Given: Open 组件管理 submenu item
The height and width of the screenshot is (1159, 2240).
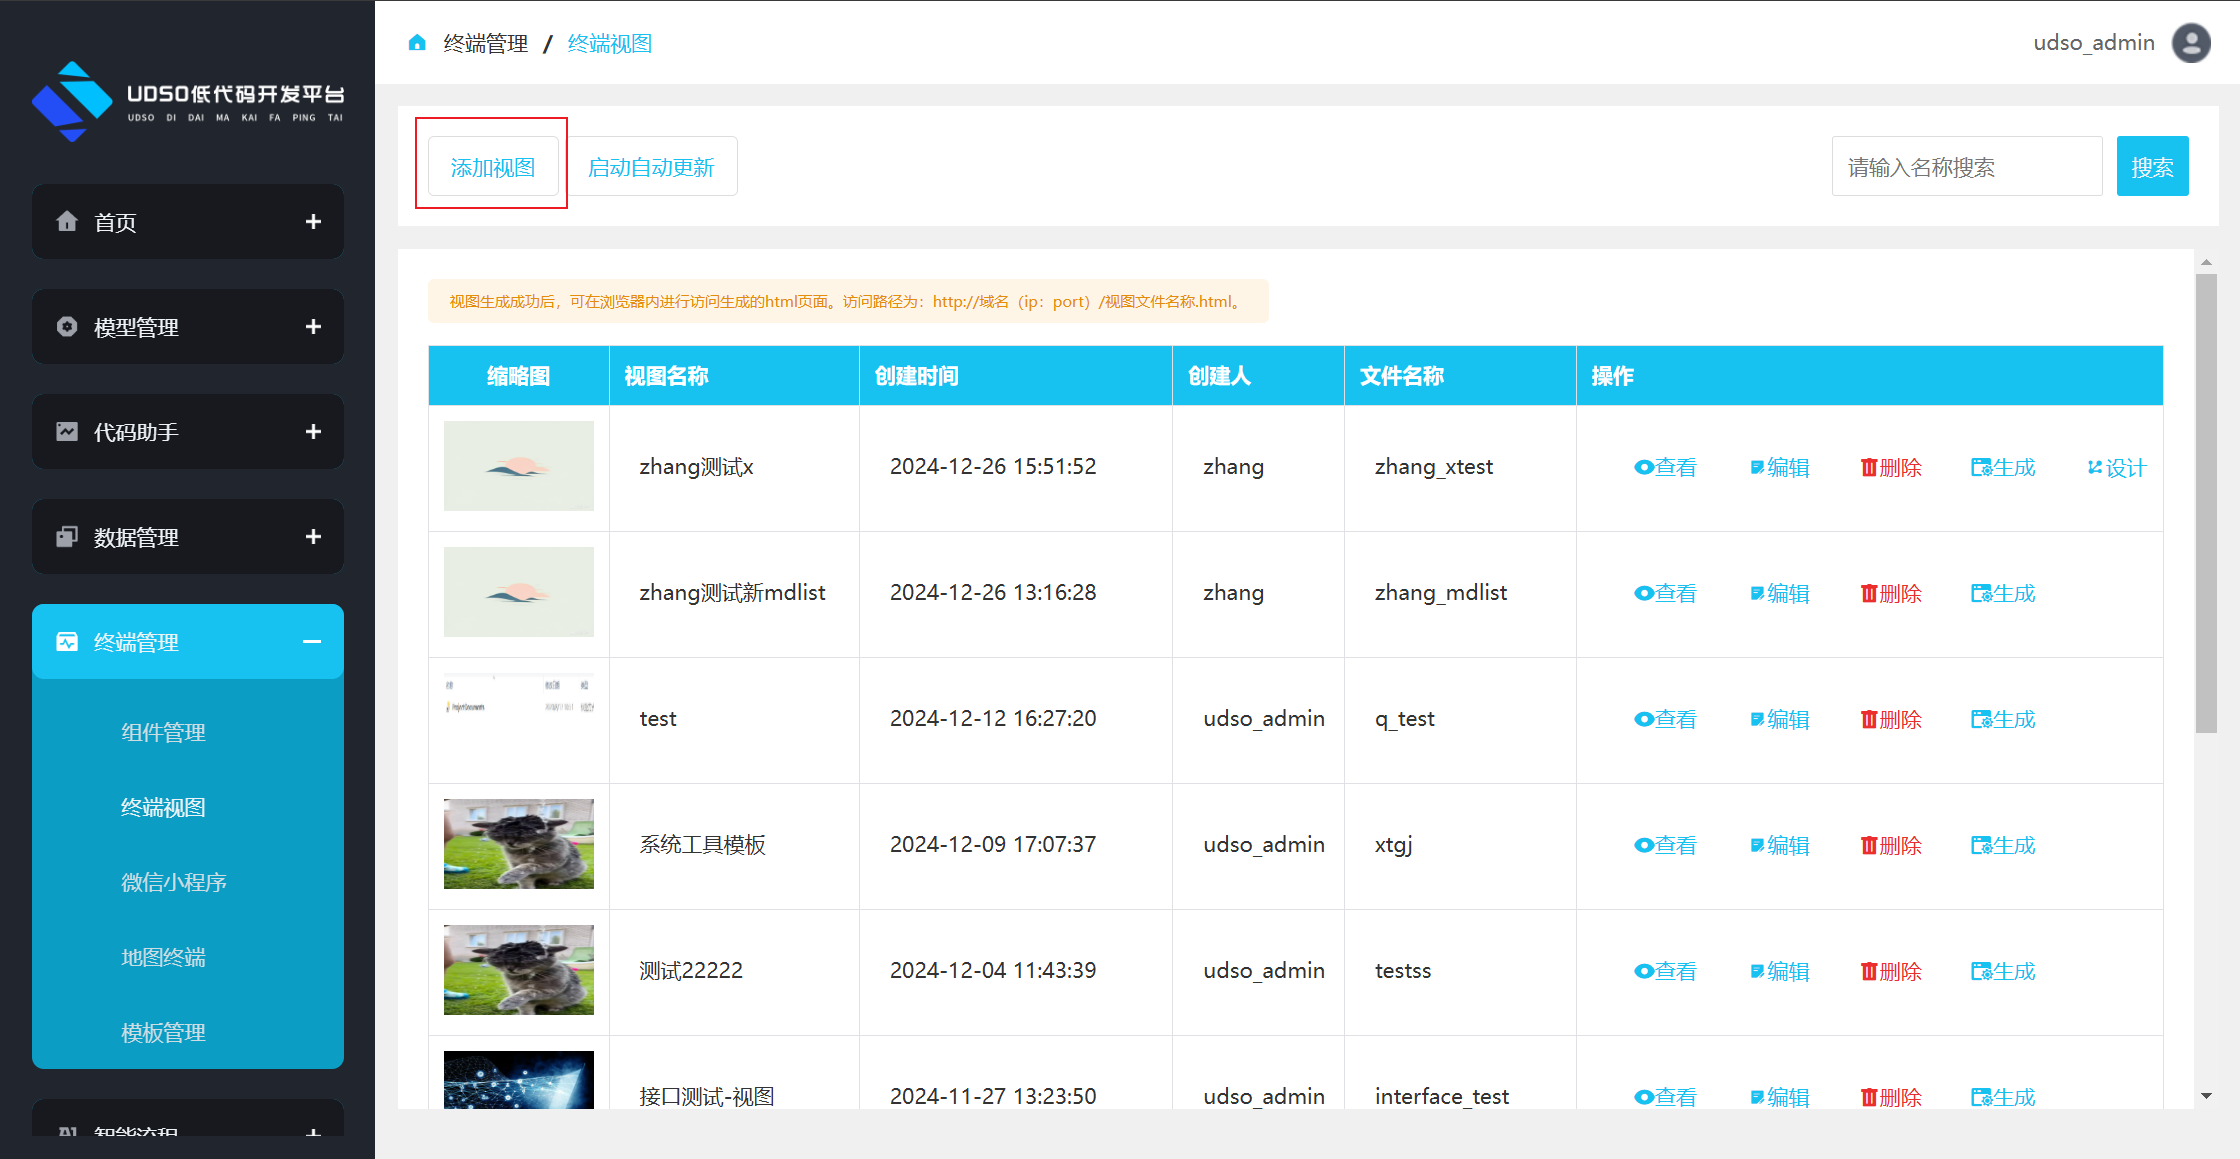Looking at the screenshot, I should pyautogui.click(x=163, y=732).
